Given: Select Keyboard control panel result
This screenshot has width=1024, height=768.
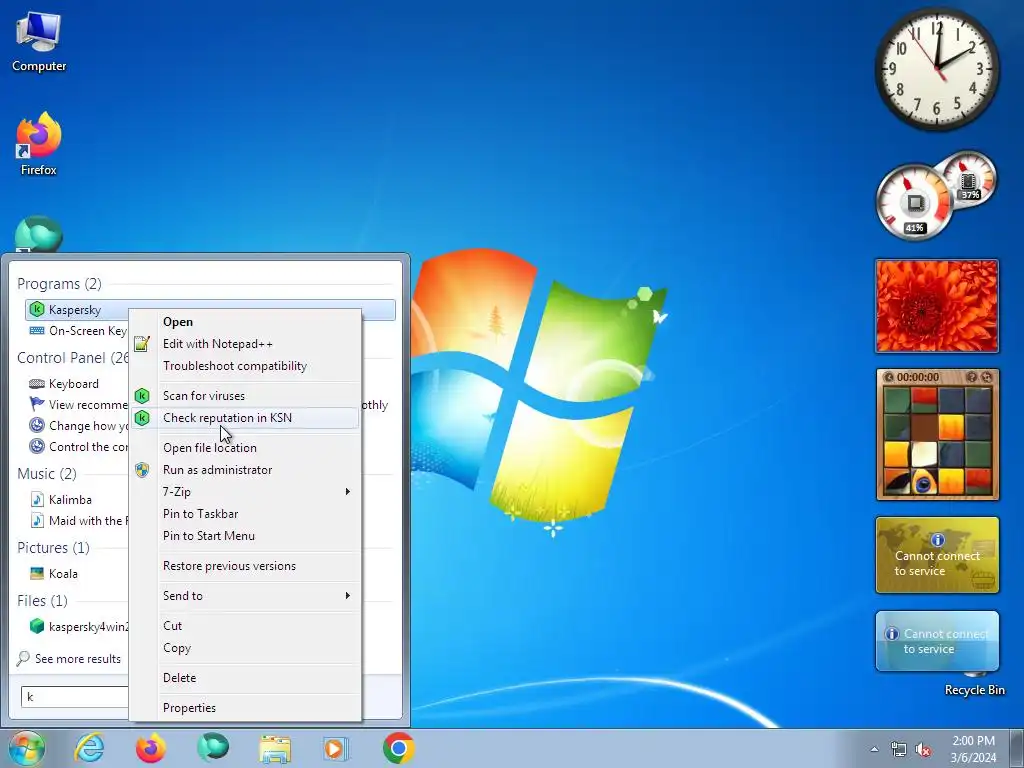Looking at the screenshot, I should tap(64, 383).
